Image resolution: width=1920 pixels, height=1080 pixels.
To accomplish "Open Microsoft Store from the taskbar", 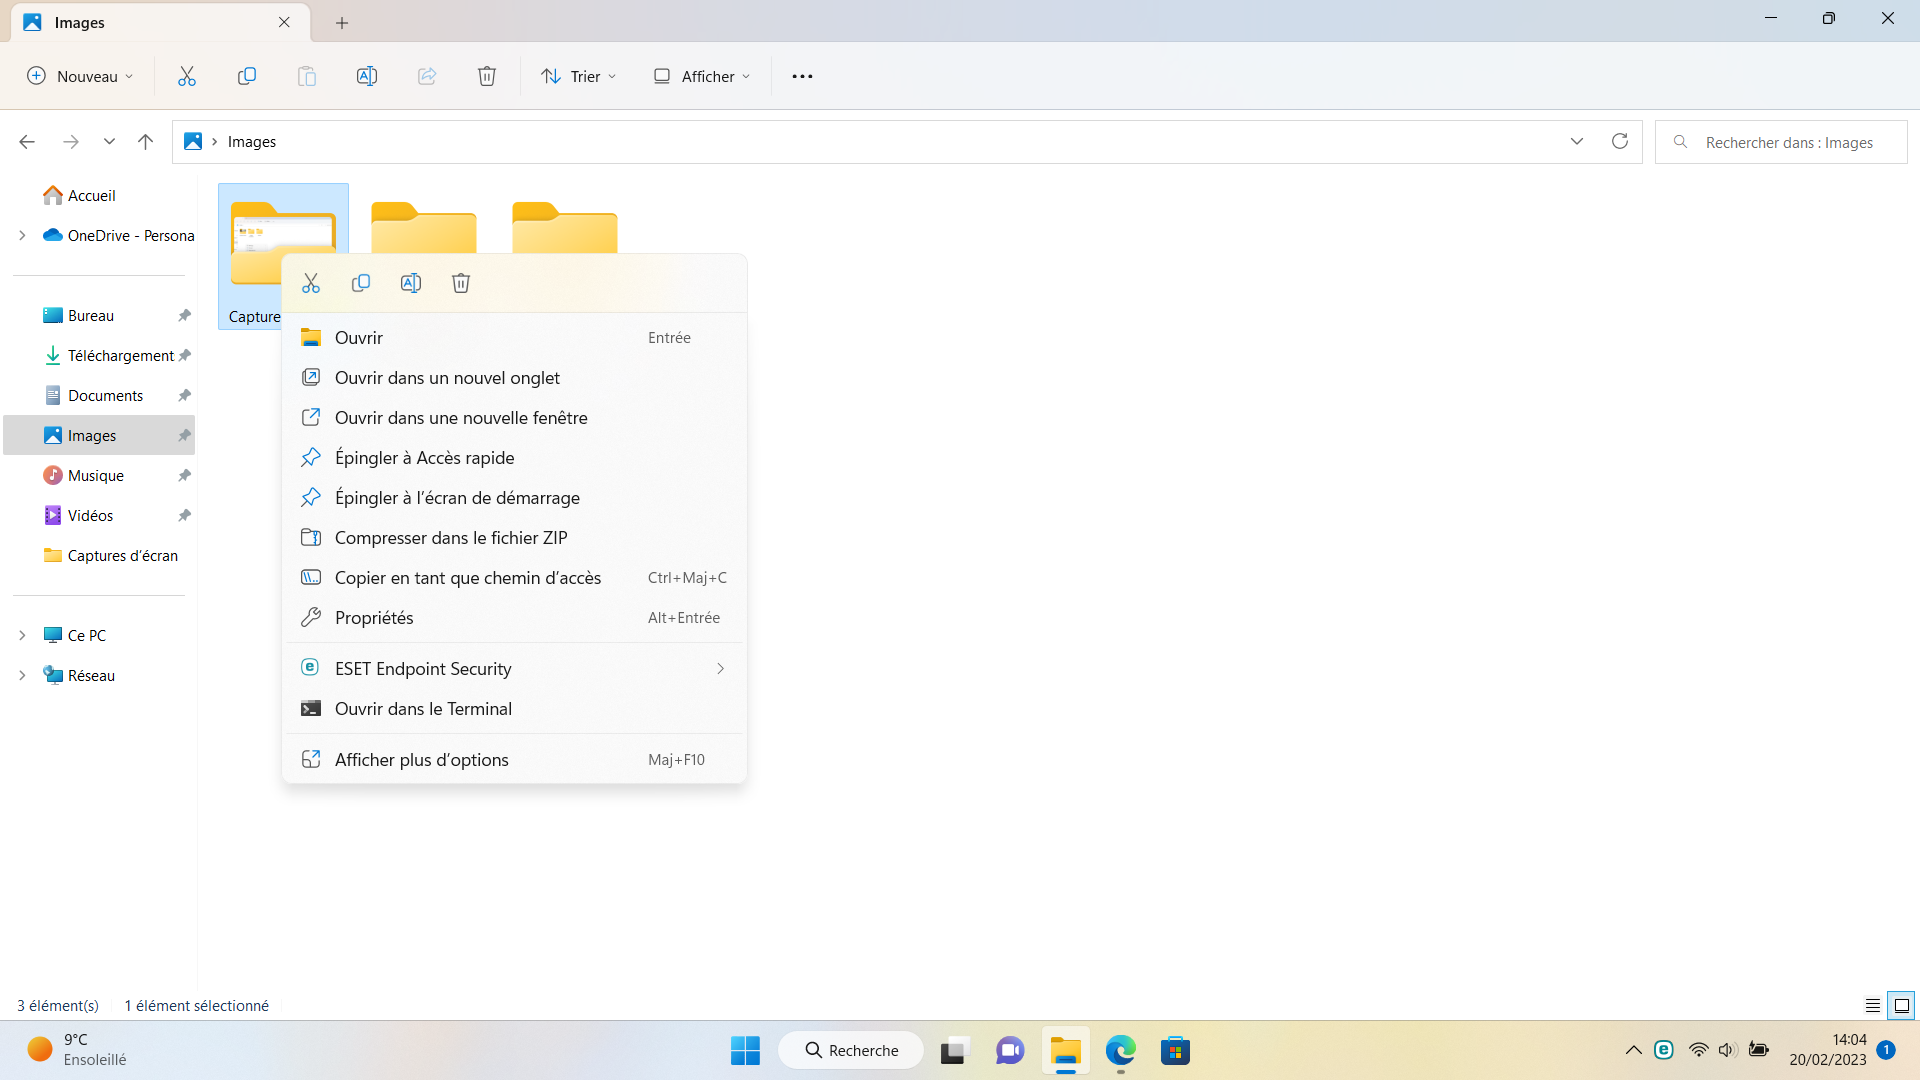I will click(x=1175, y=1050).
